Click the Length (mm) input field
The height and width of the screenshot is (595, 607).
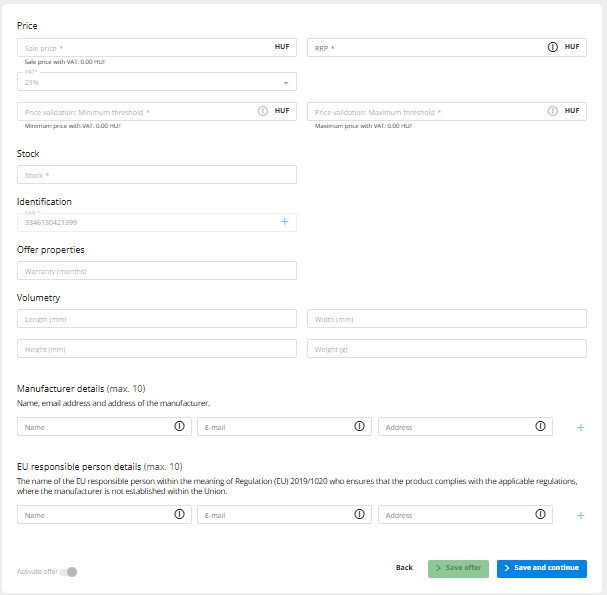156,319
